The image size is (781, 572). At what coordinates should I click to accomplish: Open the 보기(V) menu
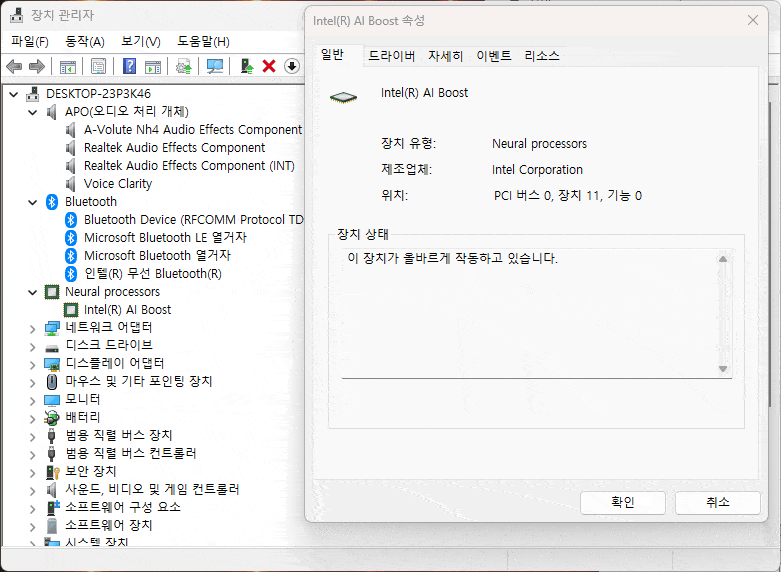(x=140, y=41)
